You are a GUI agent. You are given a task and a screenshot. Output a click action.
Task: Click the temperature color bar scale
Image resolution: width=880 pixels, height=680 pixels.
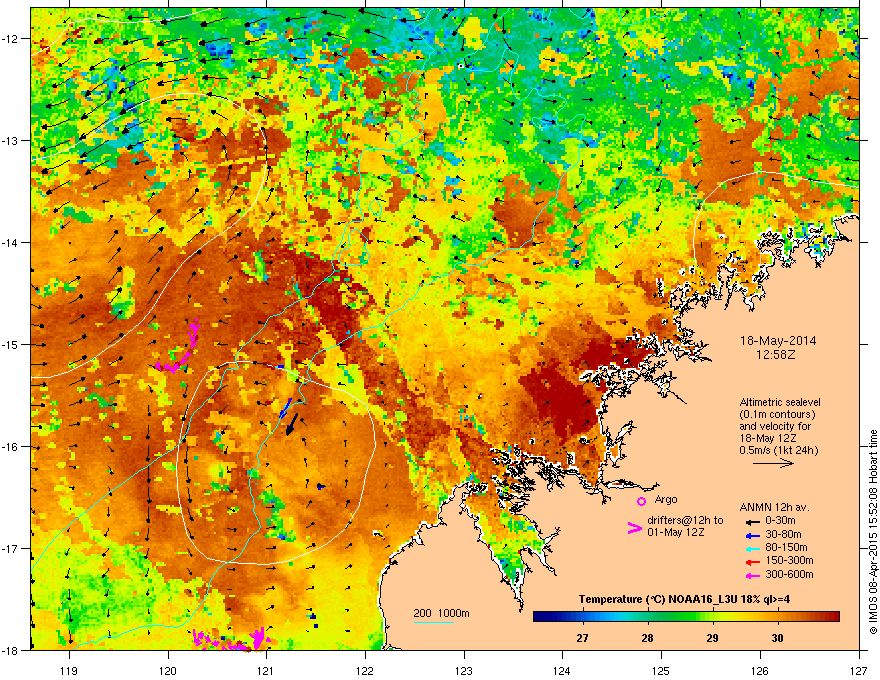686,617
